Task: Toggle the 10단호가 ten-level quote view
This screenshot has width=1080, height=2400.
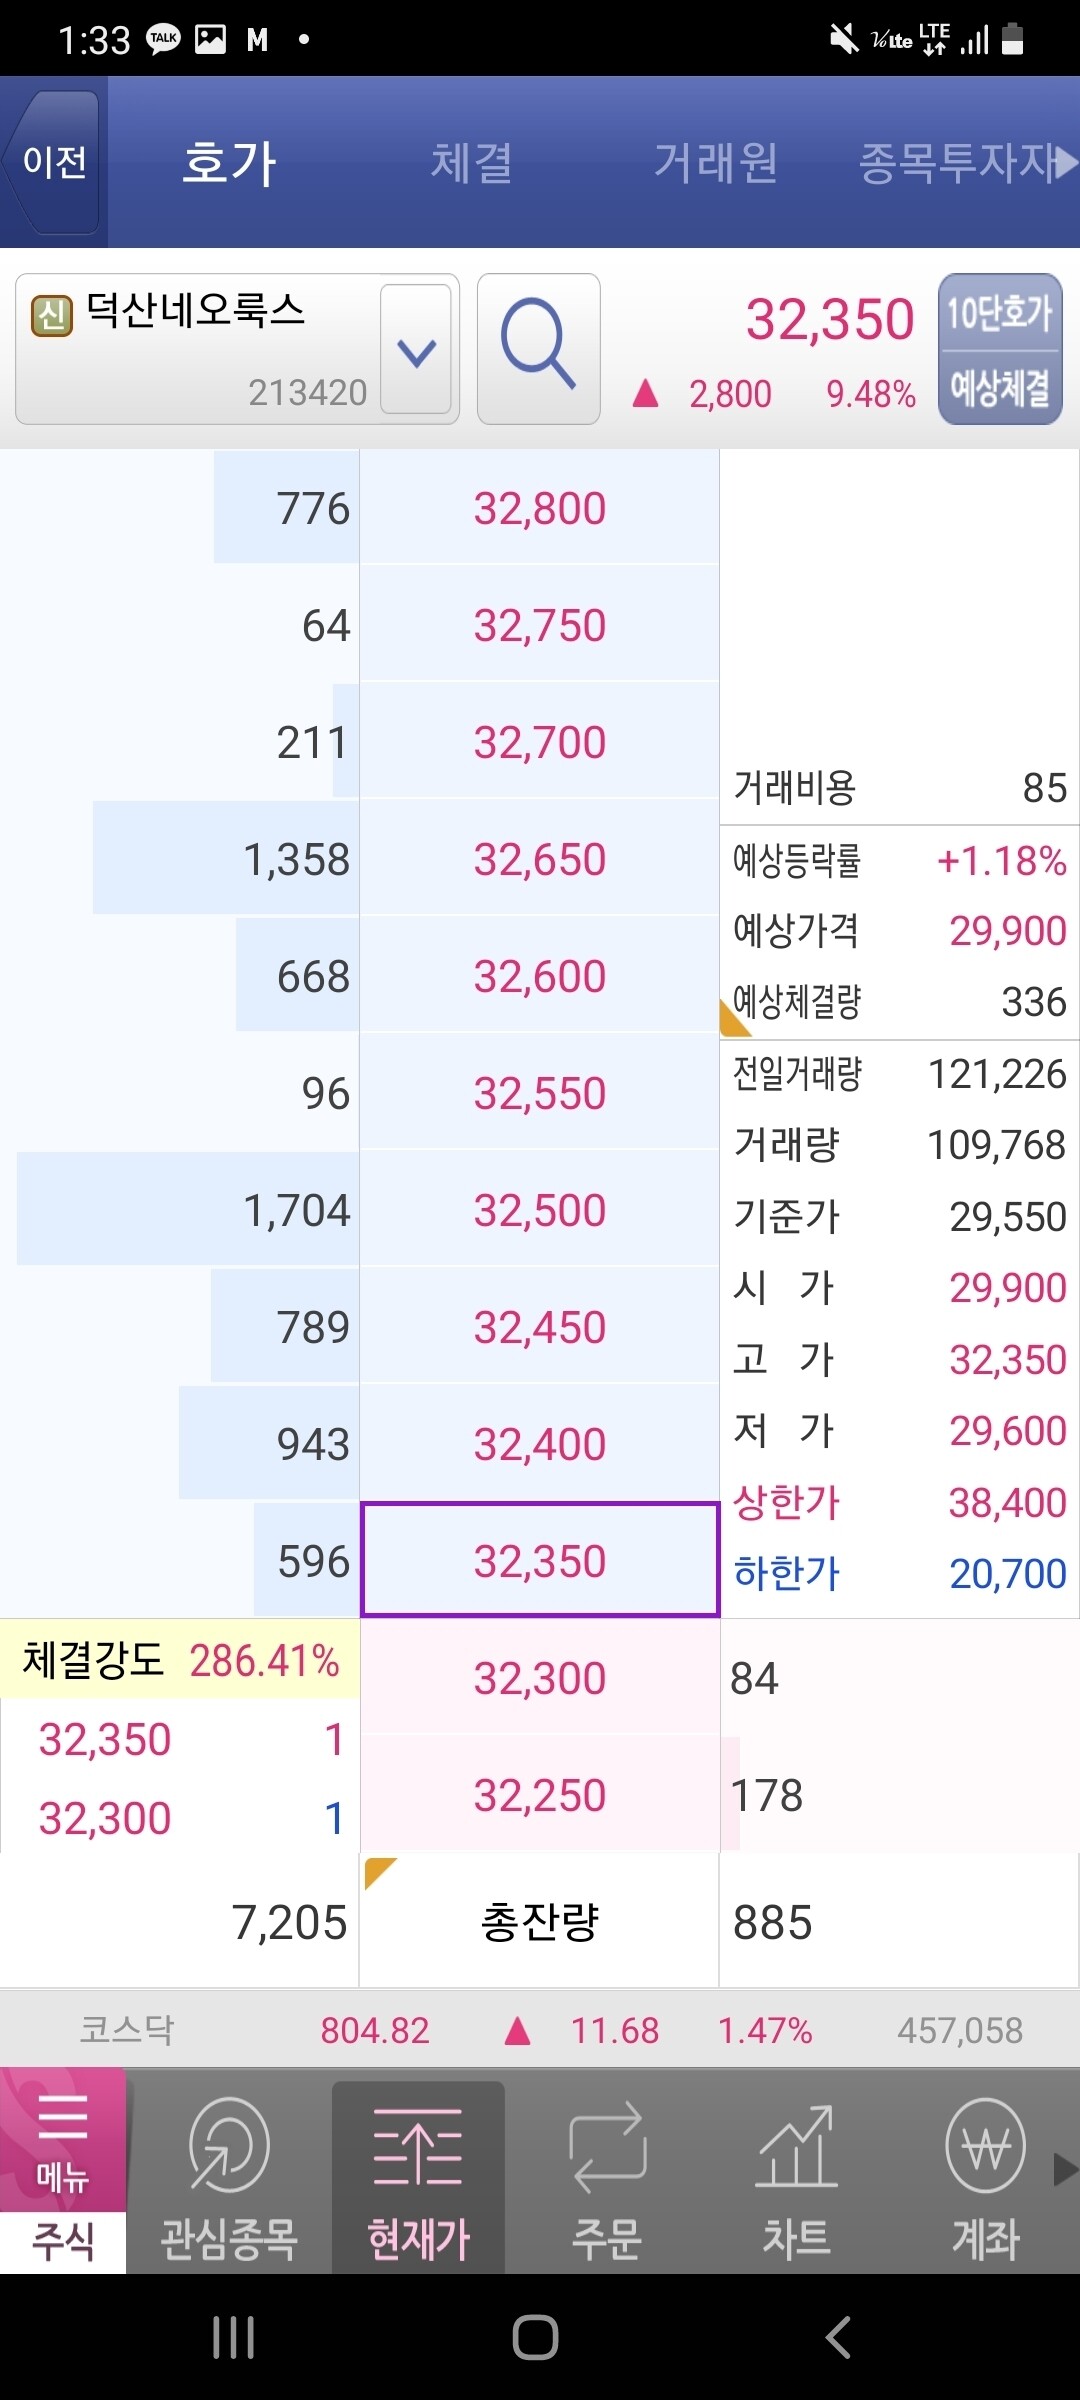Action: click(1000, 312)
